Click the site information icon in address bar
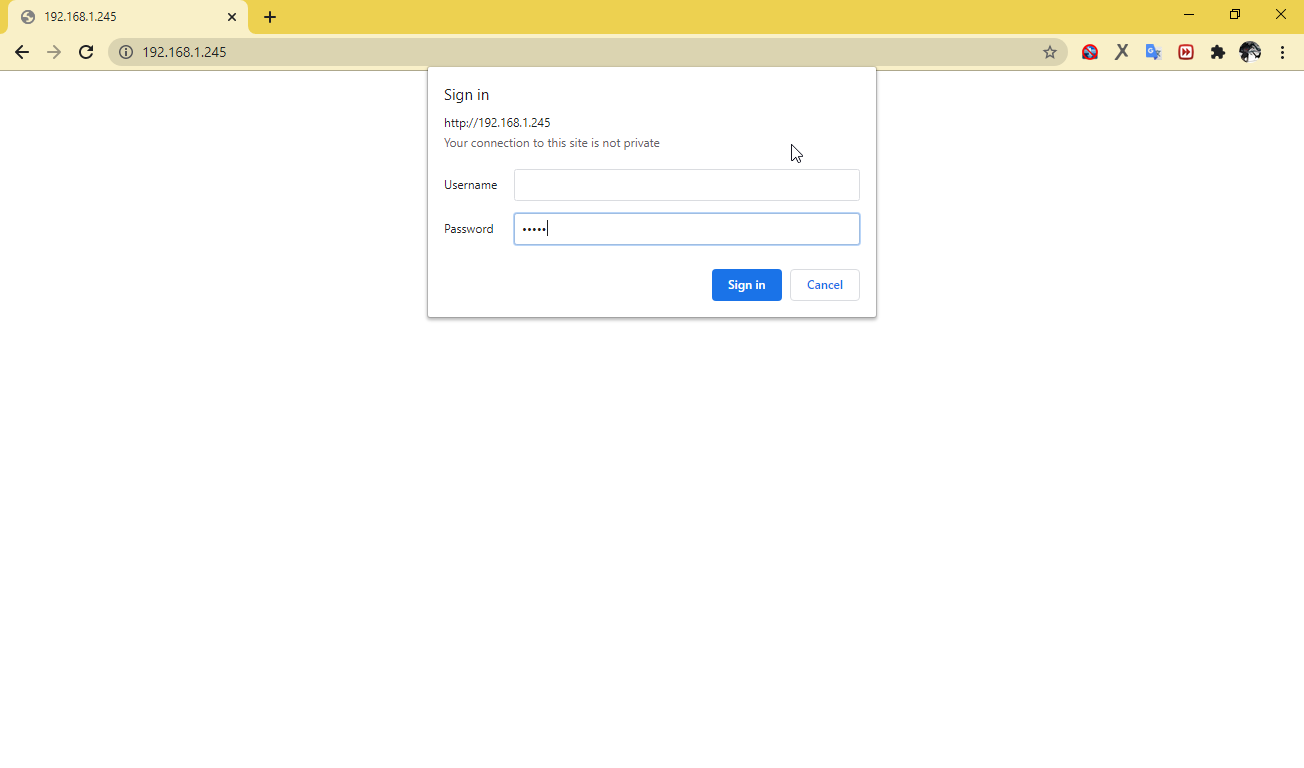 click(126, 51)
